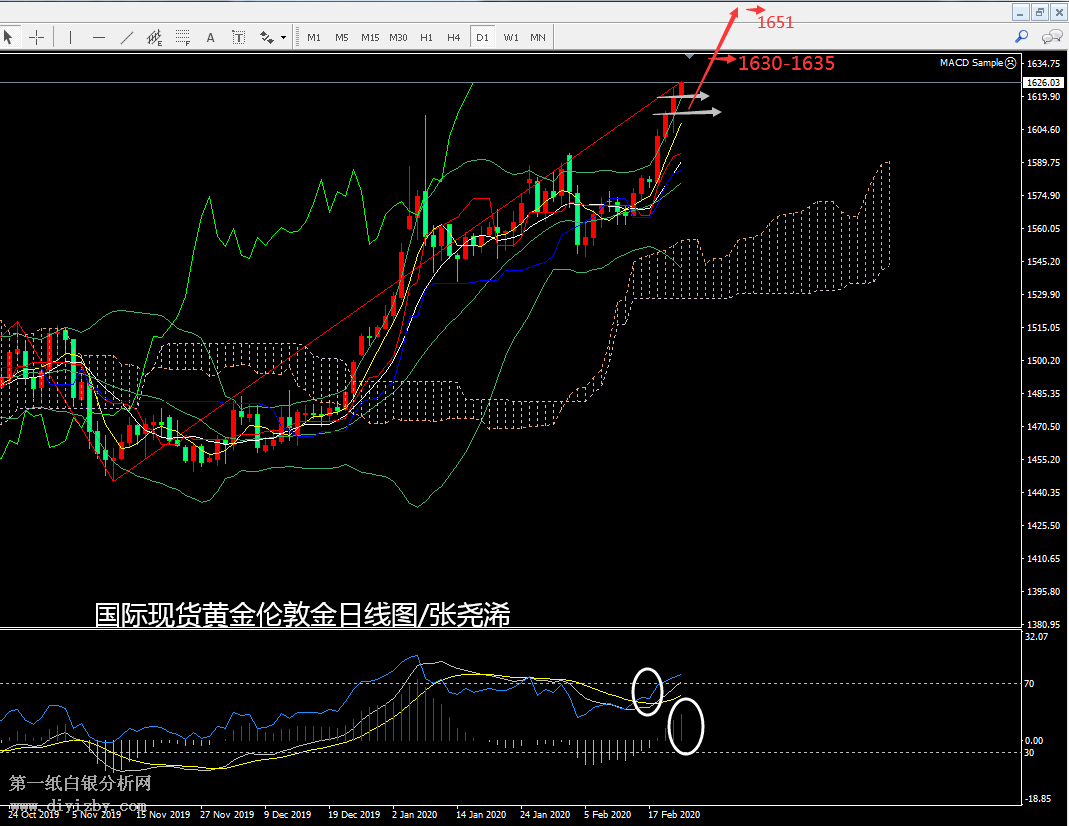Choose the text 'A' annotation tool
This screenshot has height=826, width=1069.
211,37
